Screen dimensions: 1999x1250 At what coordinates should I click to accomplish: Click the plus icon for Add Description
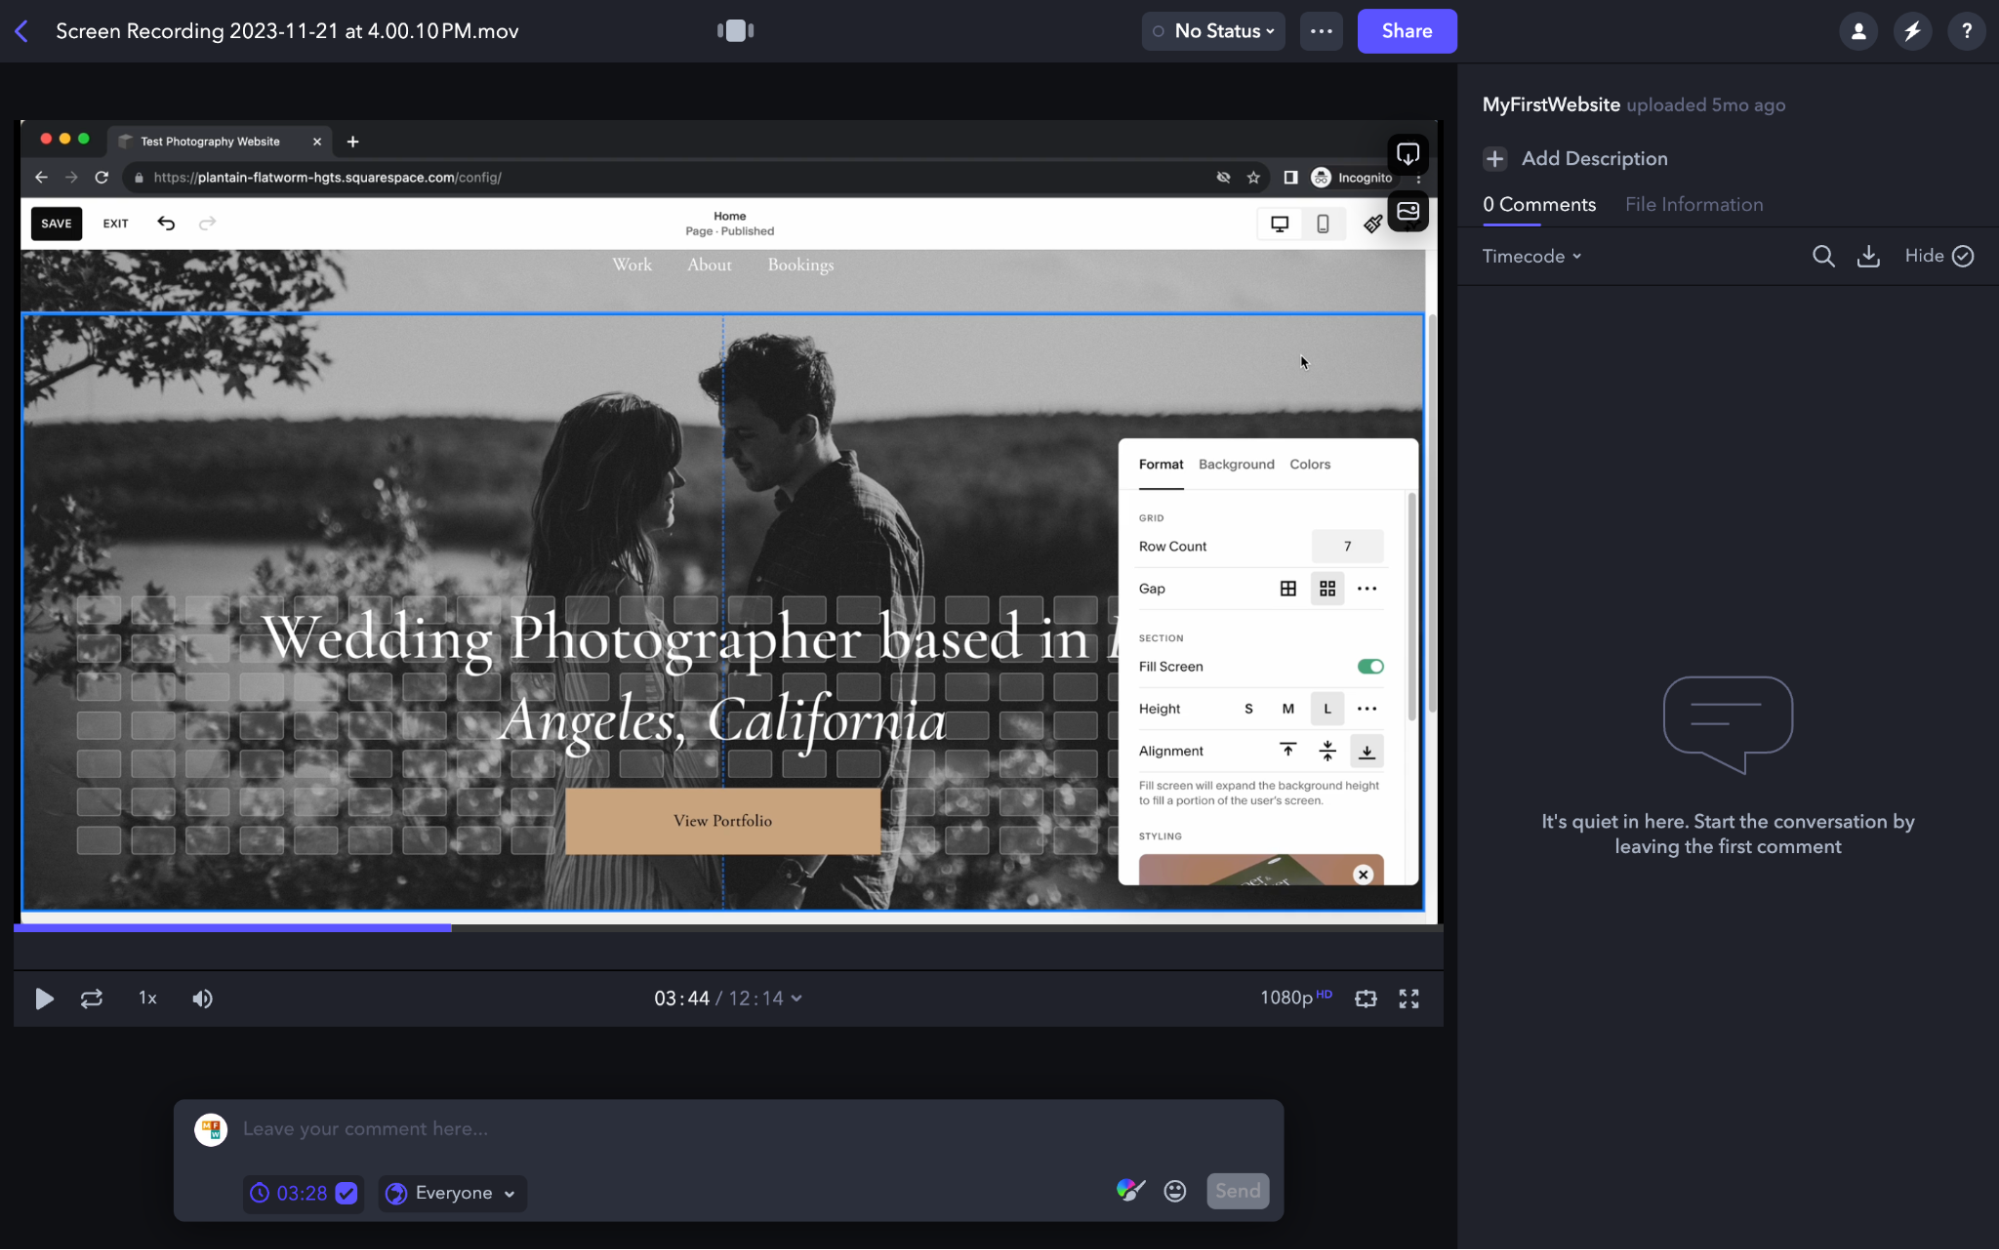pos(1495,158)
